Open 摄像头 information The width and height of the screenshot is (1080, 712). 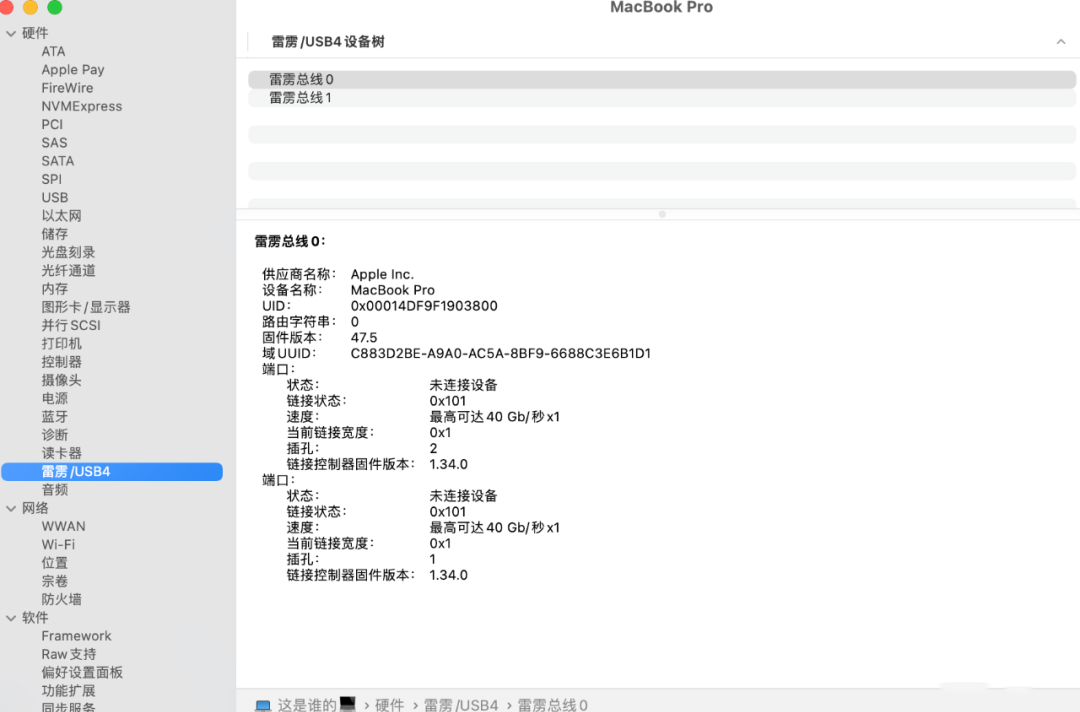tap(61, 380)
